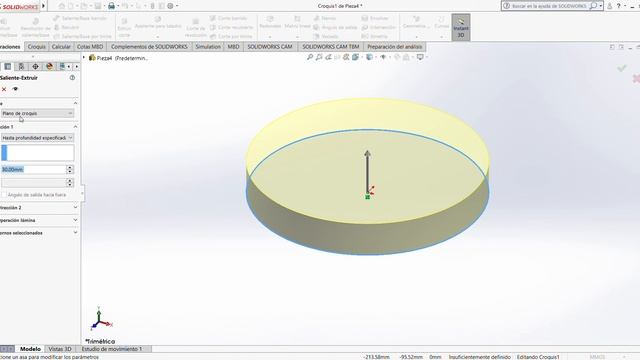640x360 pixels.
Task: Click 'Editando Croquis1' in the status bar
Action: click(x=538, y=357)
